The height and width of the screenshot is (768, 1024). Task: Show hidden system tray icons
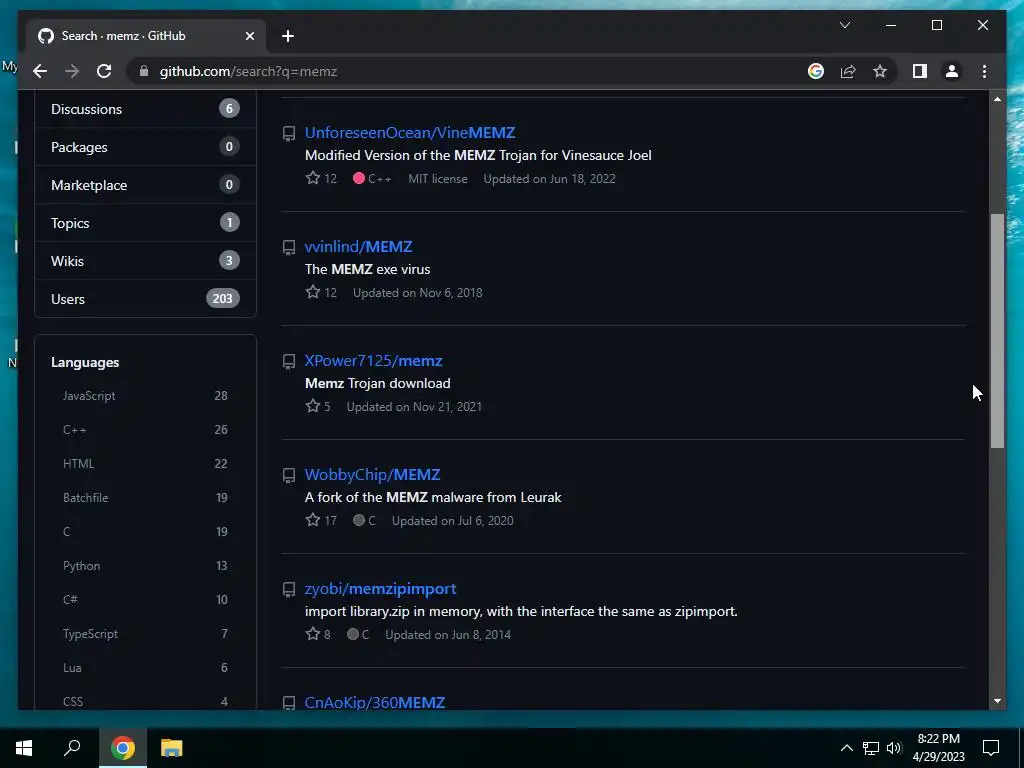tap(846, 748)
